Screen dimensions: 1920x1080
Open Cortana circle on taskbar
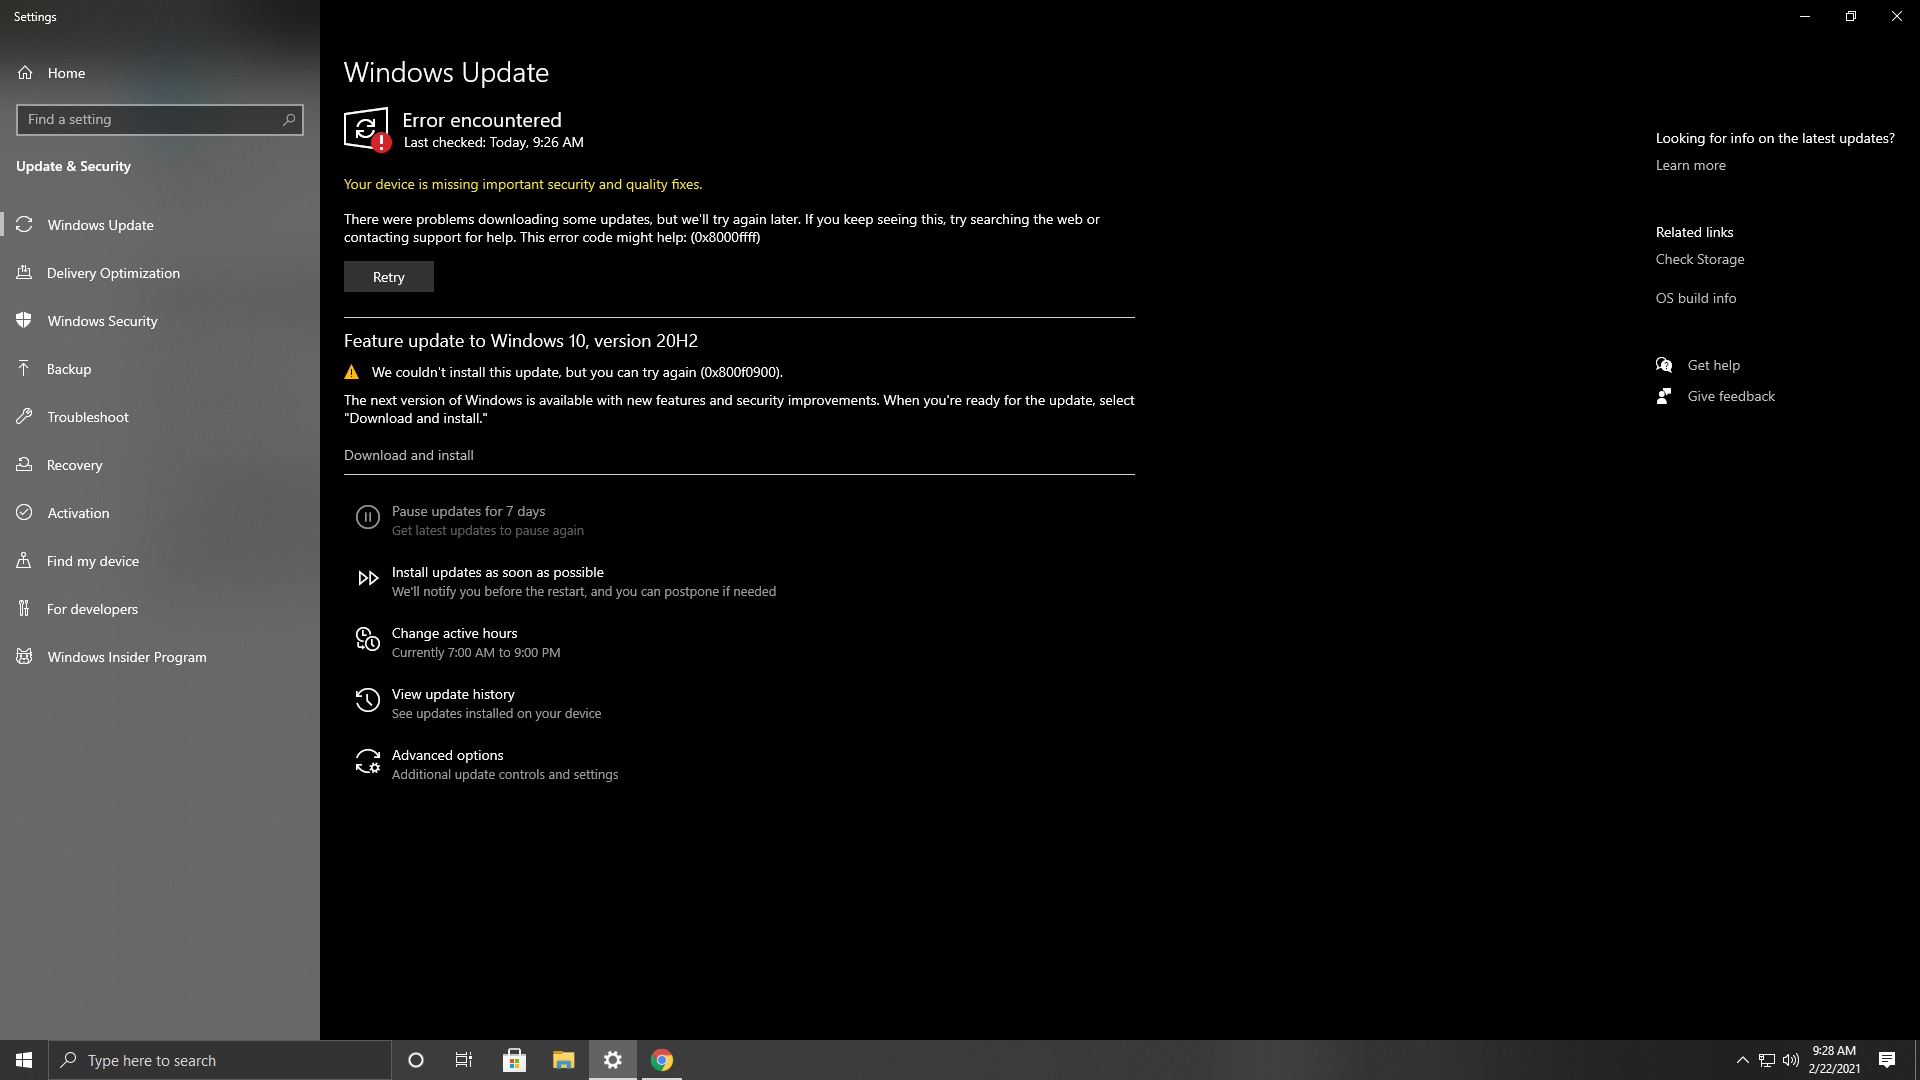[416, 1060]
